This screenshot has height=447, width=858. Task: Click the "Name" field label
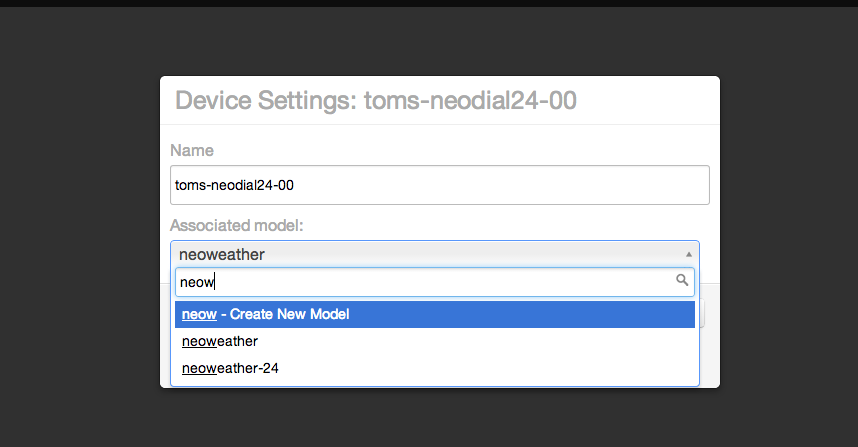click(x=192, y=150)
